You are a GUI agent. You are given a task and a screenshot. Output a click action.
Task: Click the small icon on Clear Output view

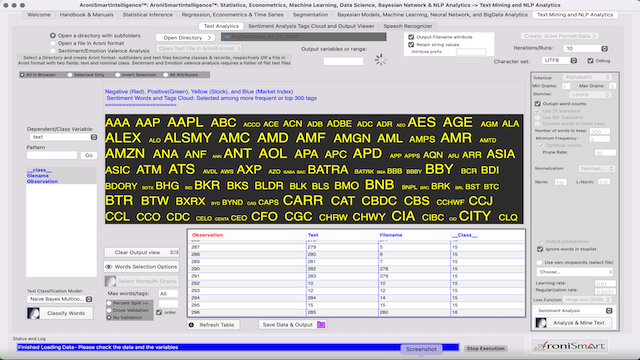[174, 252]
